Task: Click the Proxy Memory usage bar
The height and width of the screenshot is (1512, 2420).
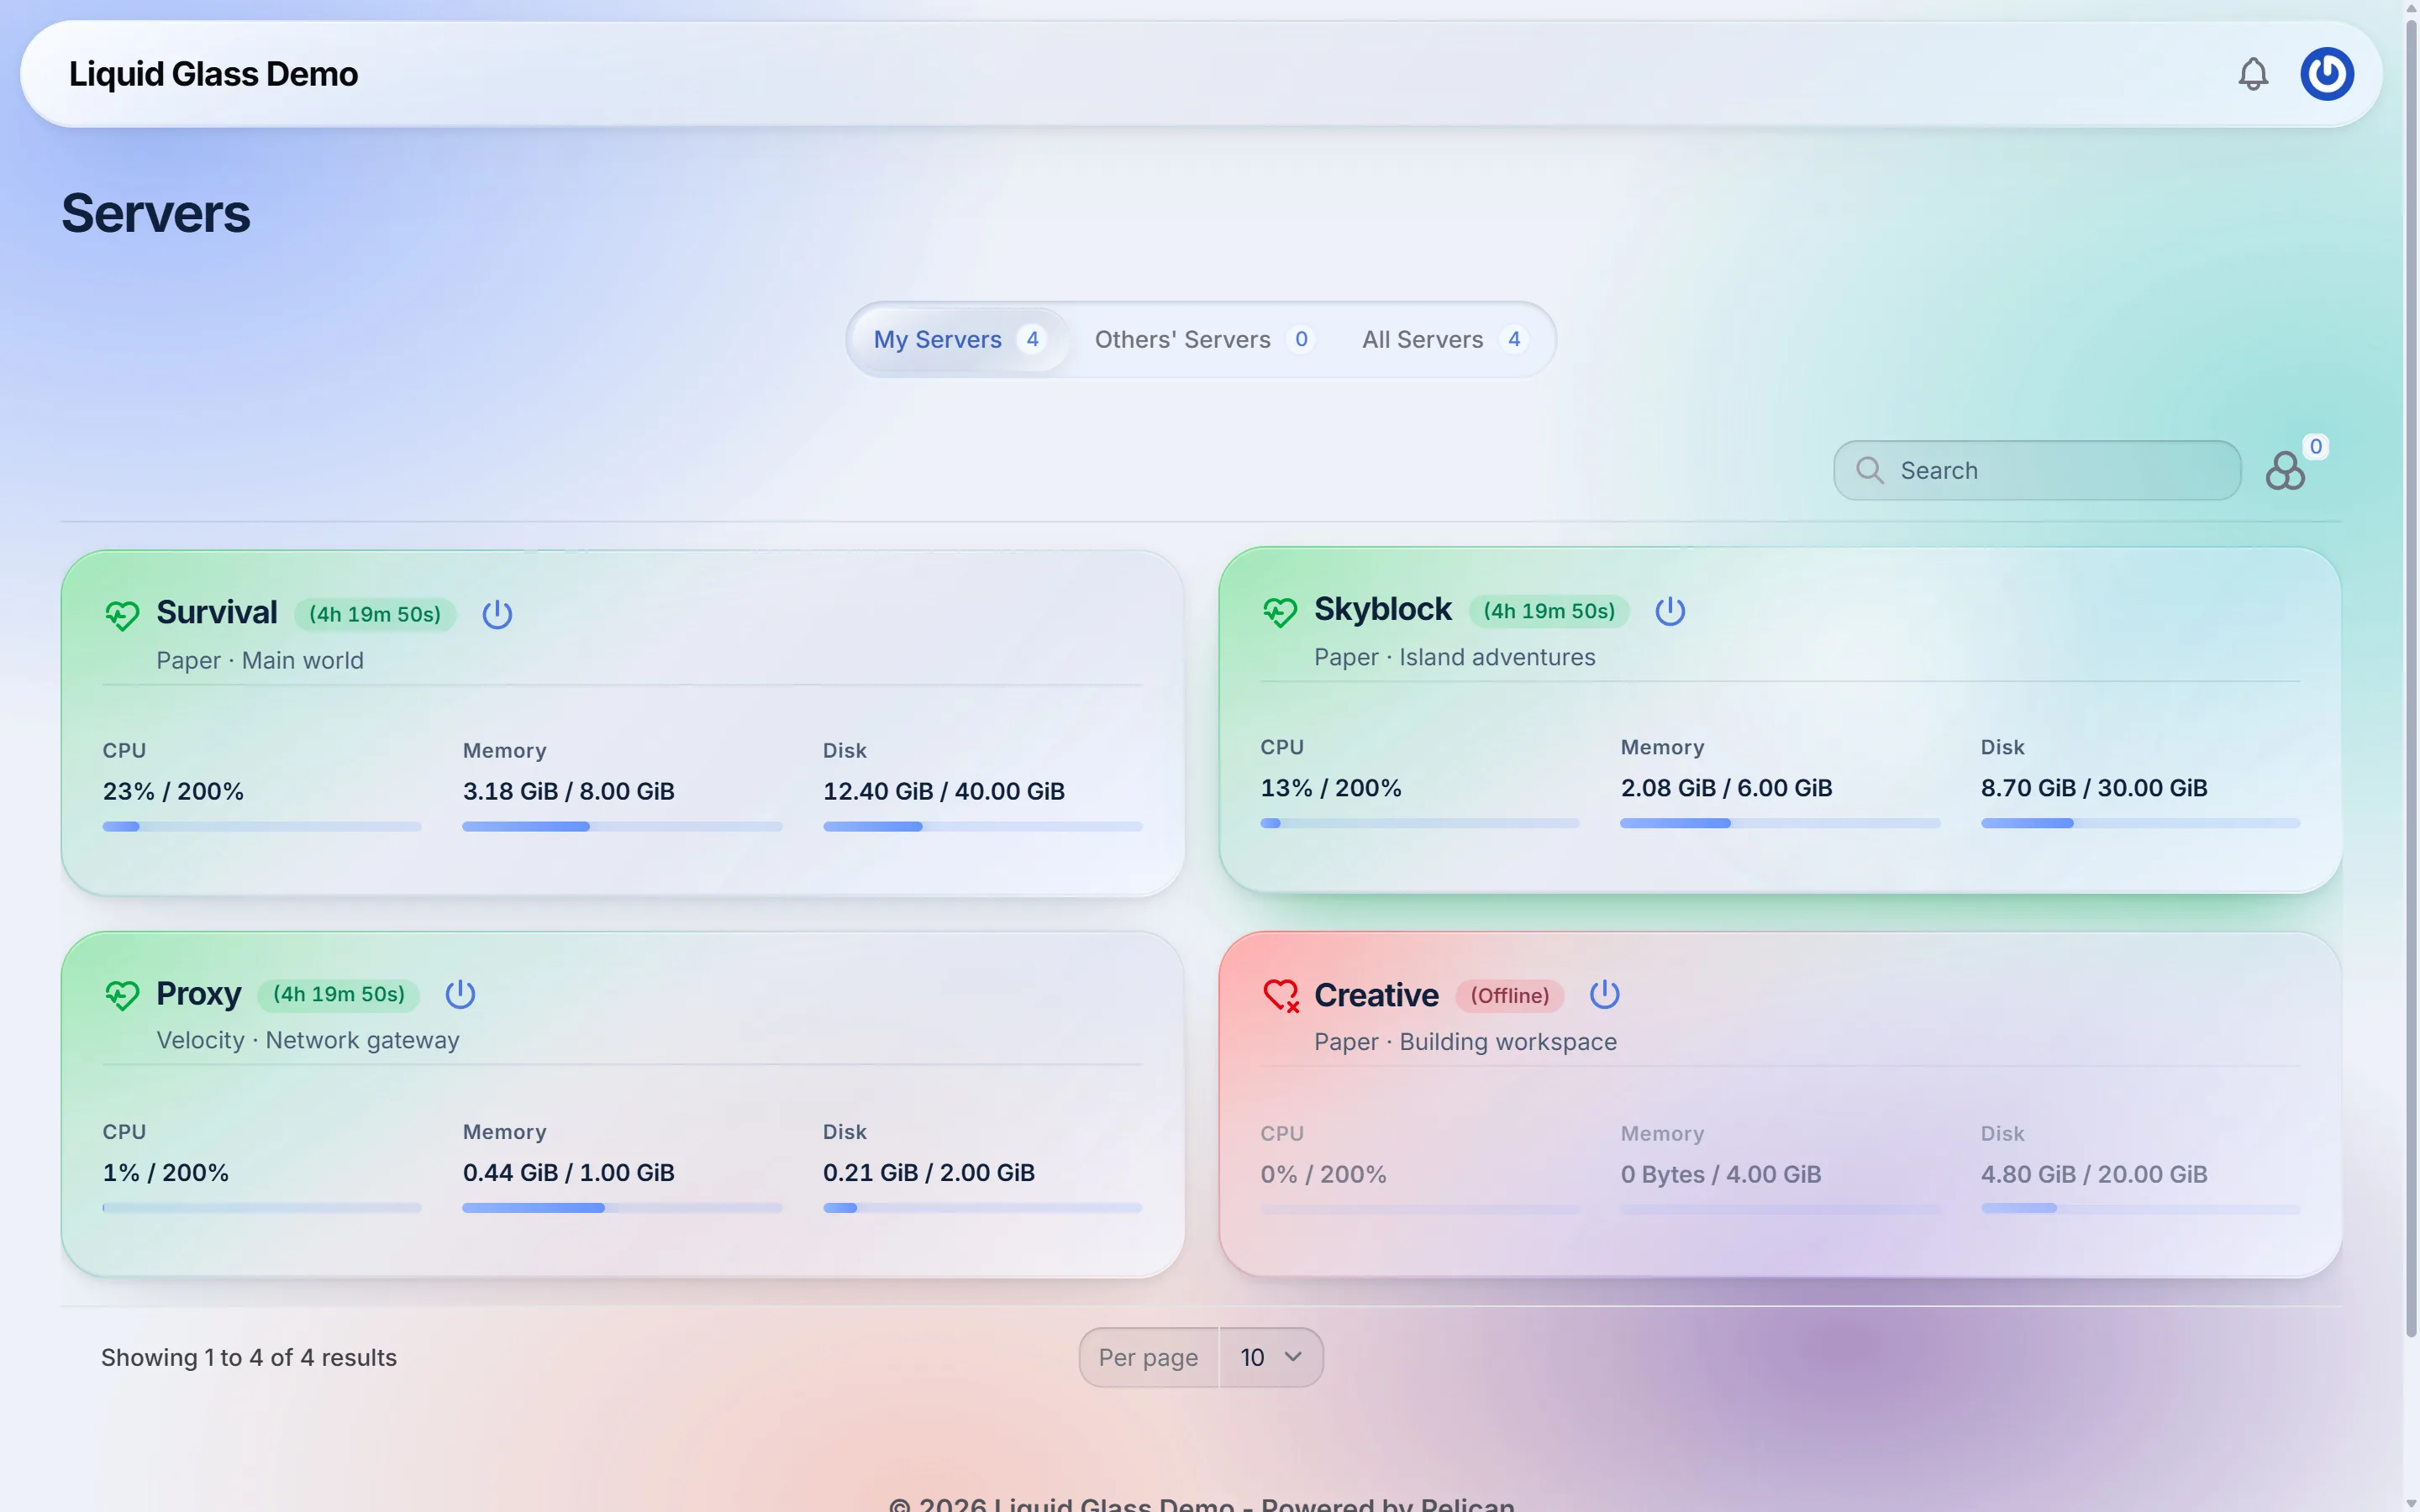Action: point(622,1208)
